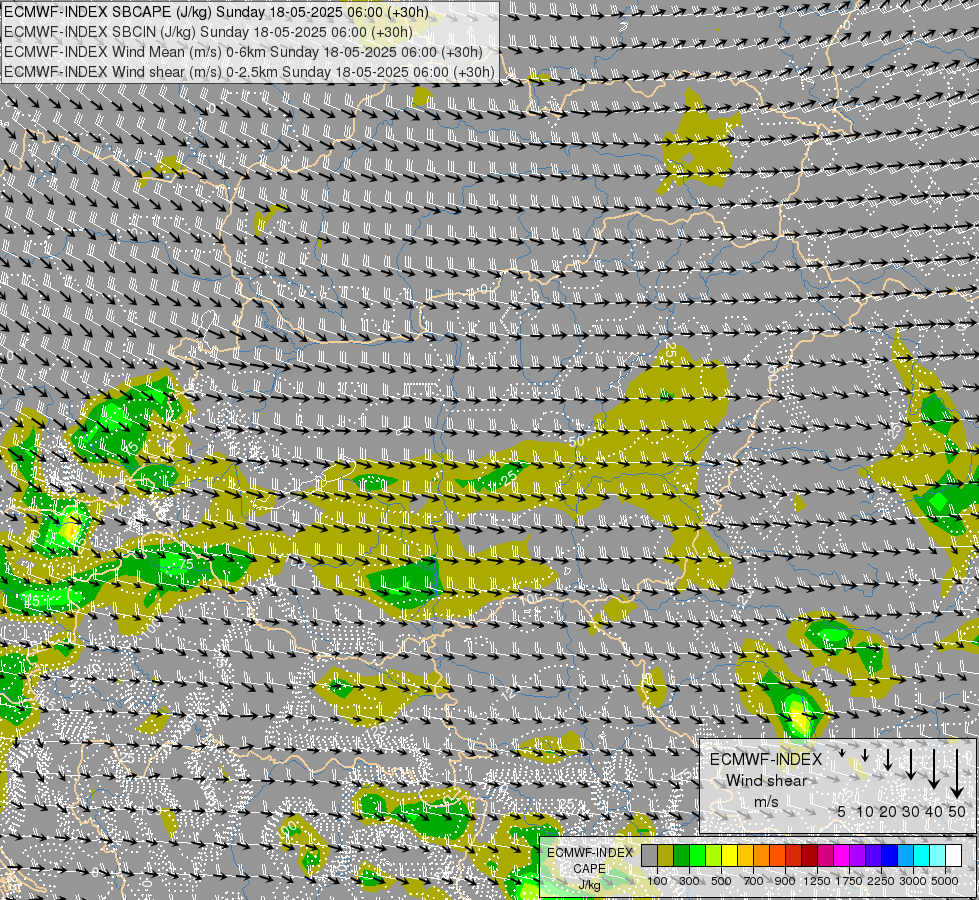Click the 'J/kg' unit in color legend
Screen dimensions: 979x900
[590, 885]
